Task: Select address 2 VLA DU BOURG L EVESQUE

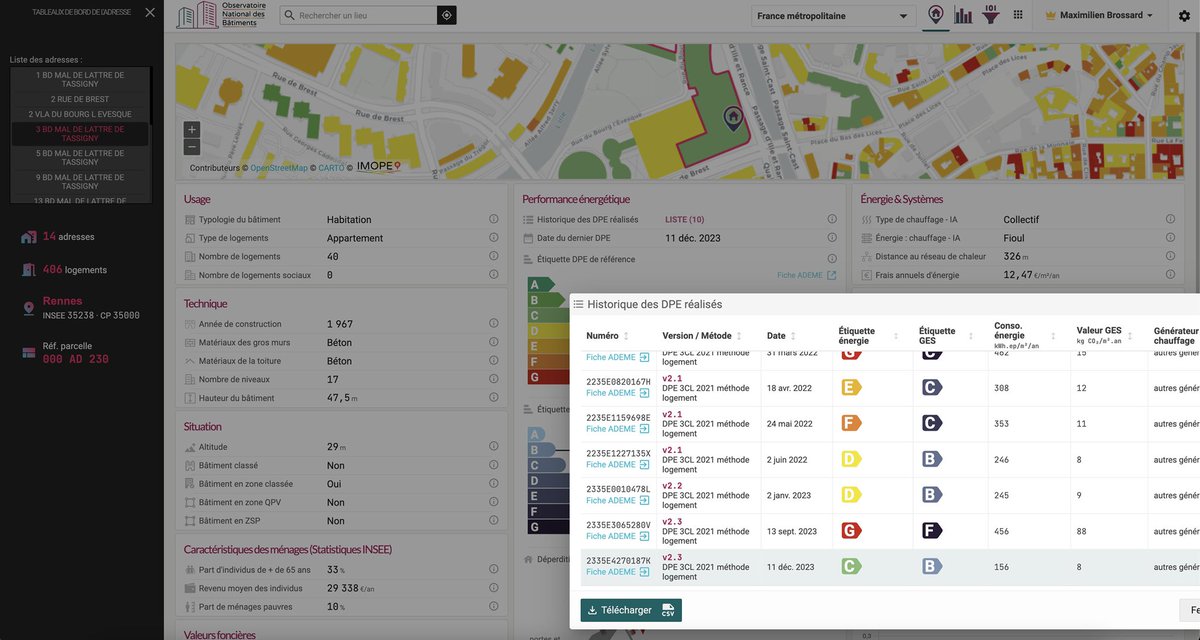Action: (x=80, y=114)
